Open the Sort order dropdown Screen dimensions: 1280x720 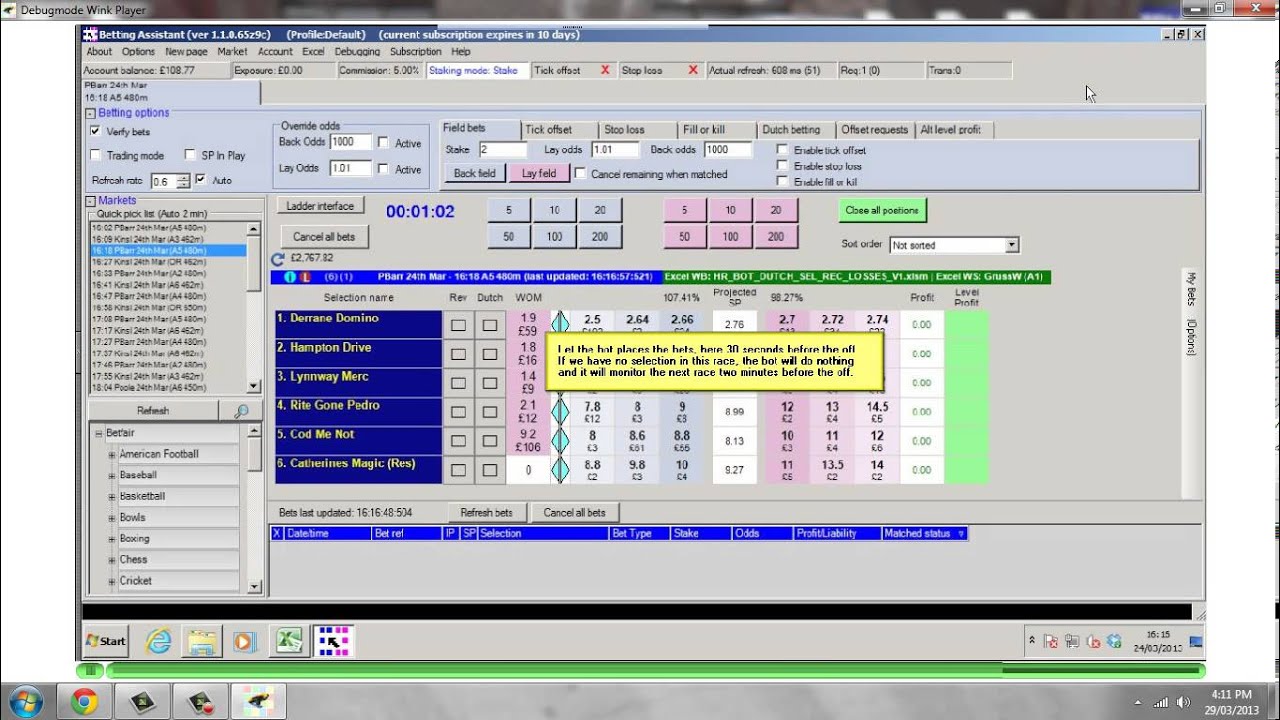coord(1011,245)
